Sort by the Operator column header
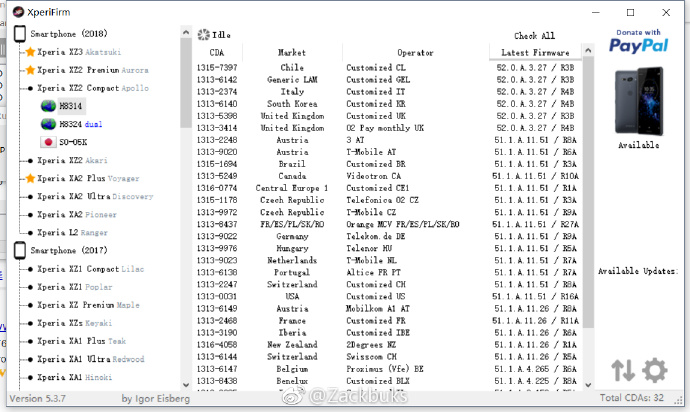The height and width of the screenshot is (412, 690). click(415, 52)
